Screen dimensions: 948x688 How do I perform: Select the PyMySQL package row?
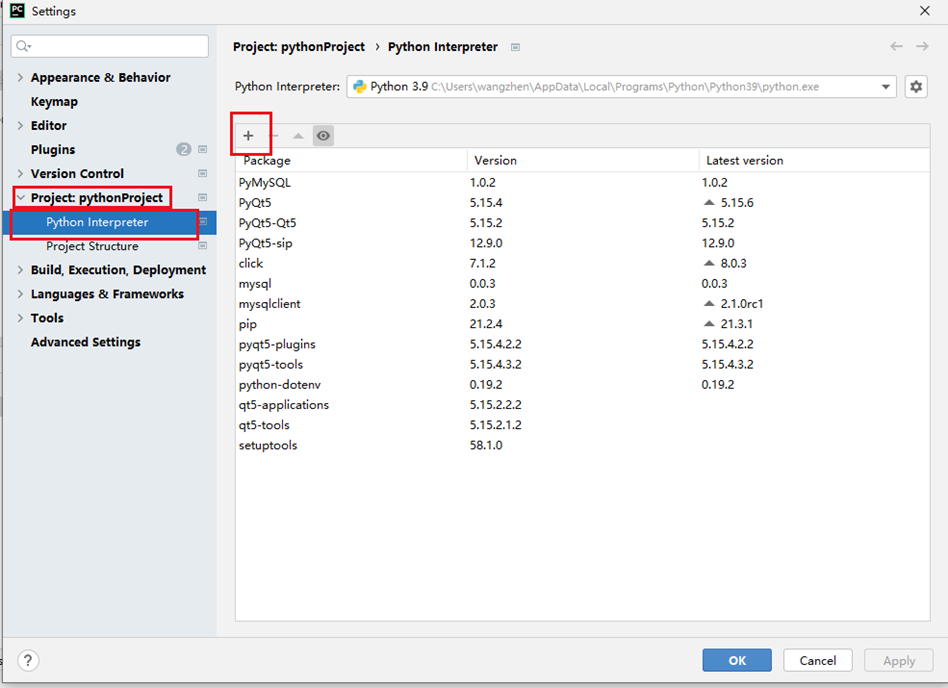(582, 182)
